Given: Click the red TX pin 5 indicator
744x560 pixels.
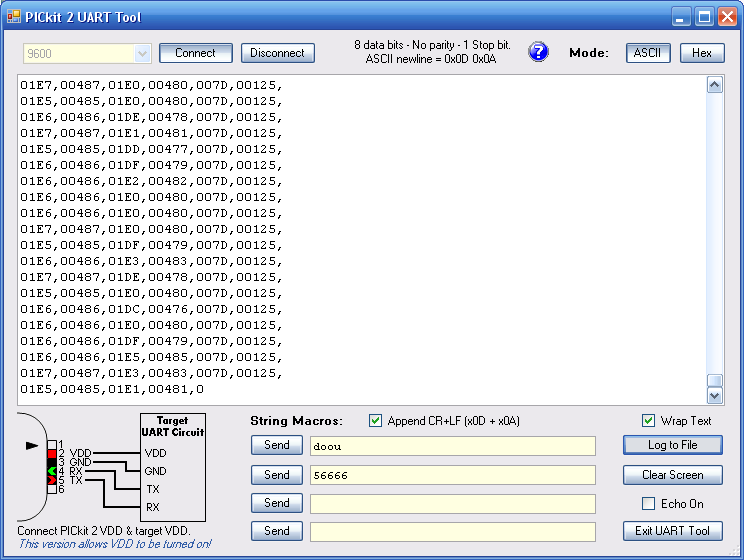Looking at the screenshot, I should 52,480.
